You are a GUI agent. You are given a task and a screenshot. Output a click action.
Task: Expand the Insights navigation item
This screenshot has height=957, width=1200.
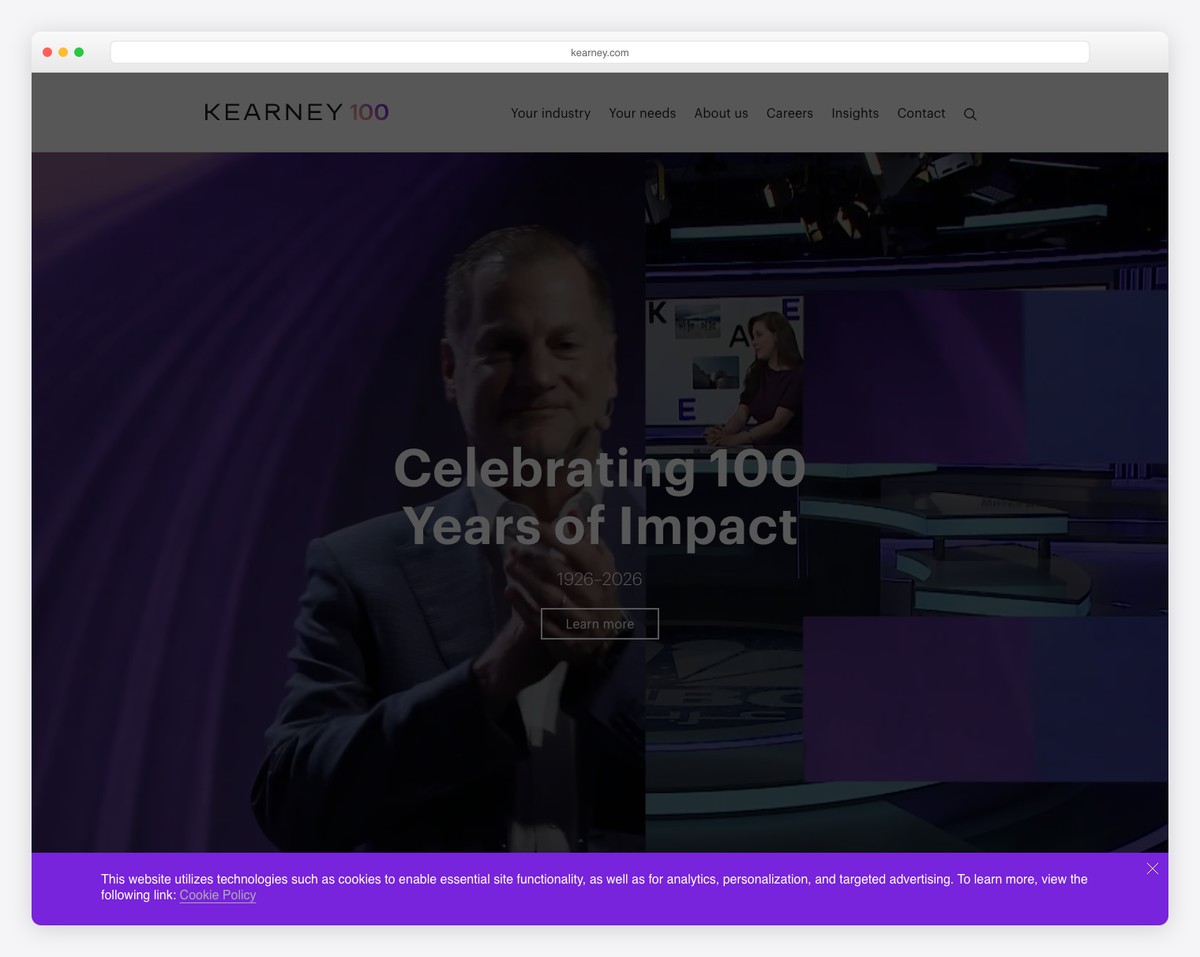point(854,113)
